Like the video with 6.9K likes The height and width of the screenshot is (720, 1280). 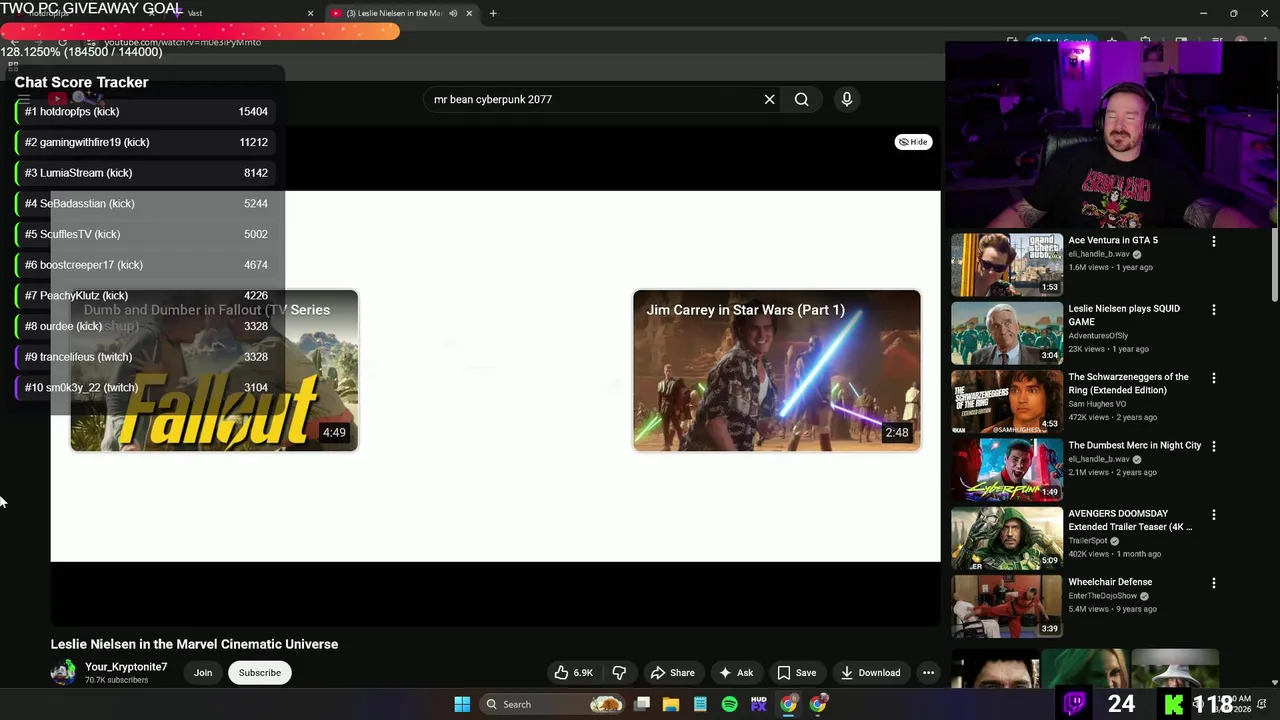(x=574, y=673)
